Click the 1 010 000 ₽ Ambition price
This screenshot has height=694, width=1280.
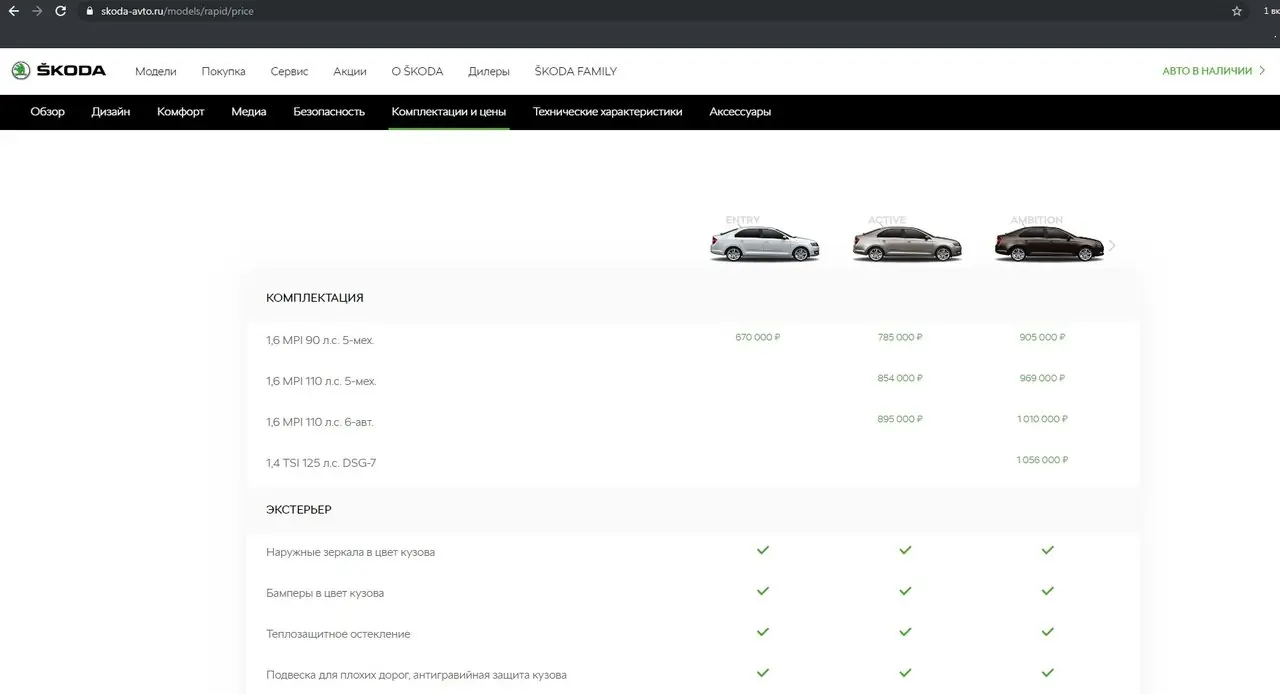(1042, 420)
